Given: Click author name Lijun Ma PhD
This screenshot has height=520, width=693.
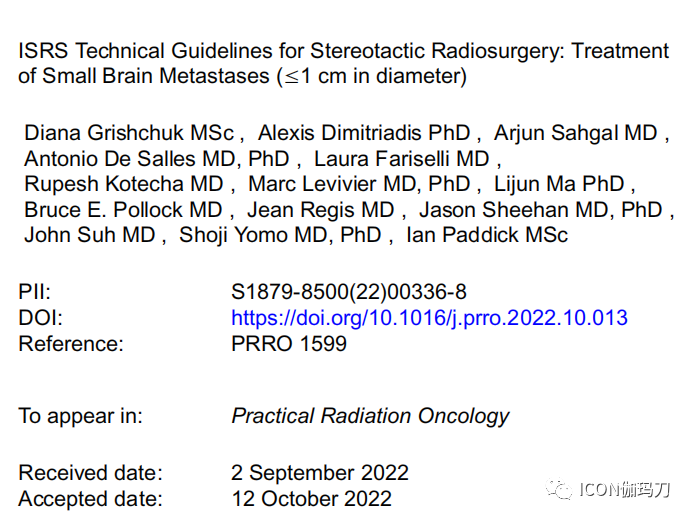Looking at the screenshot, I should [x=559, y=184].
